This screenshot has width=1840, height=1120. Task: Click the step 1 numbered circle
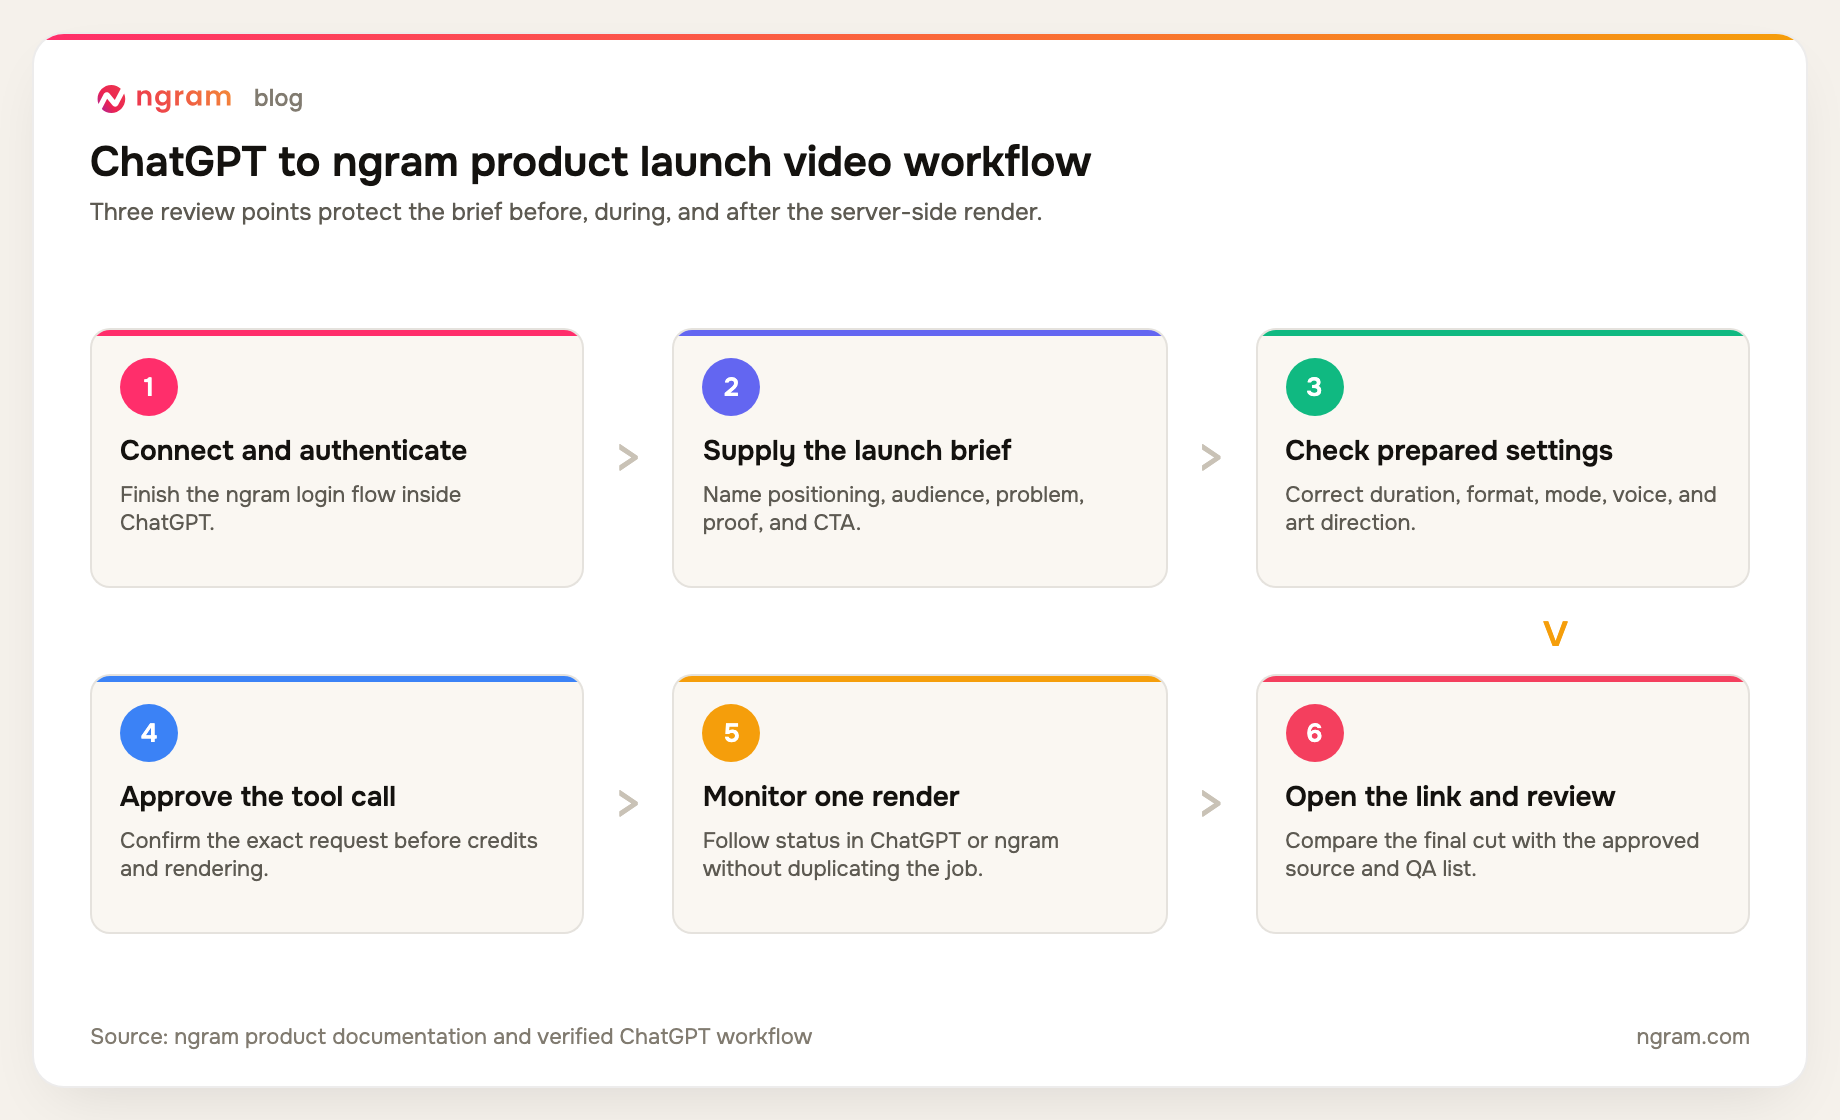149,387
